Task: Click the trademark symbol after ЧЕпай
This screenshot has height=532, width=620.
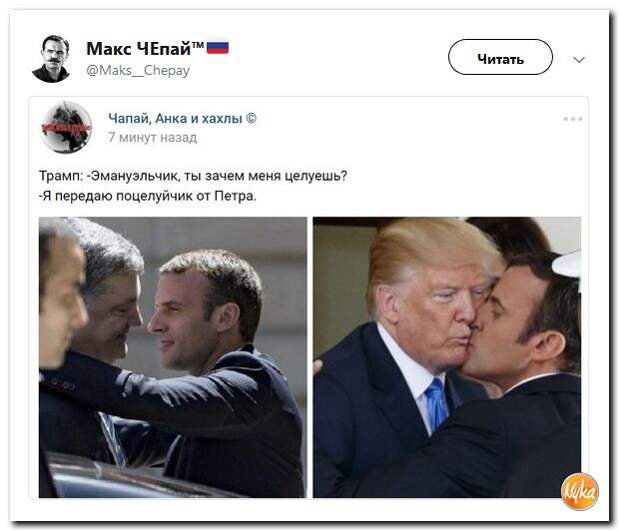Action: (198, 44)
